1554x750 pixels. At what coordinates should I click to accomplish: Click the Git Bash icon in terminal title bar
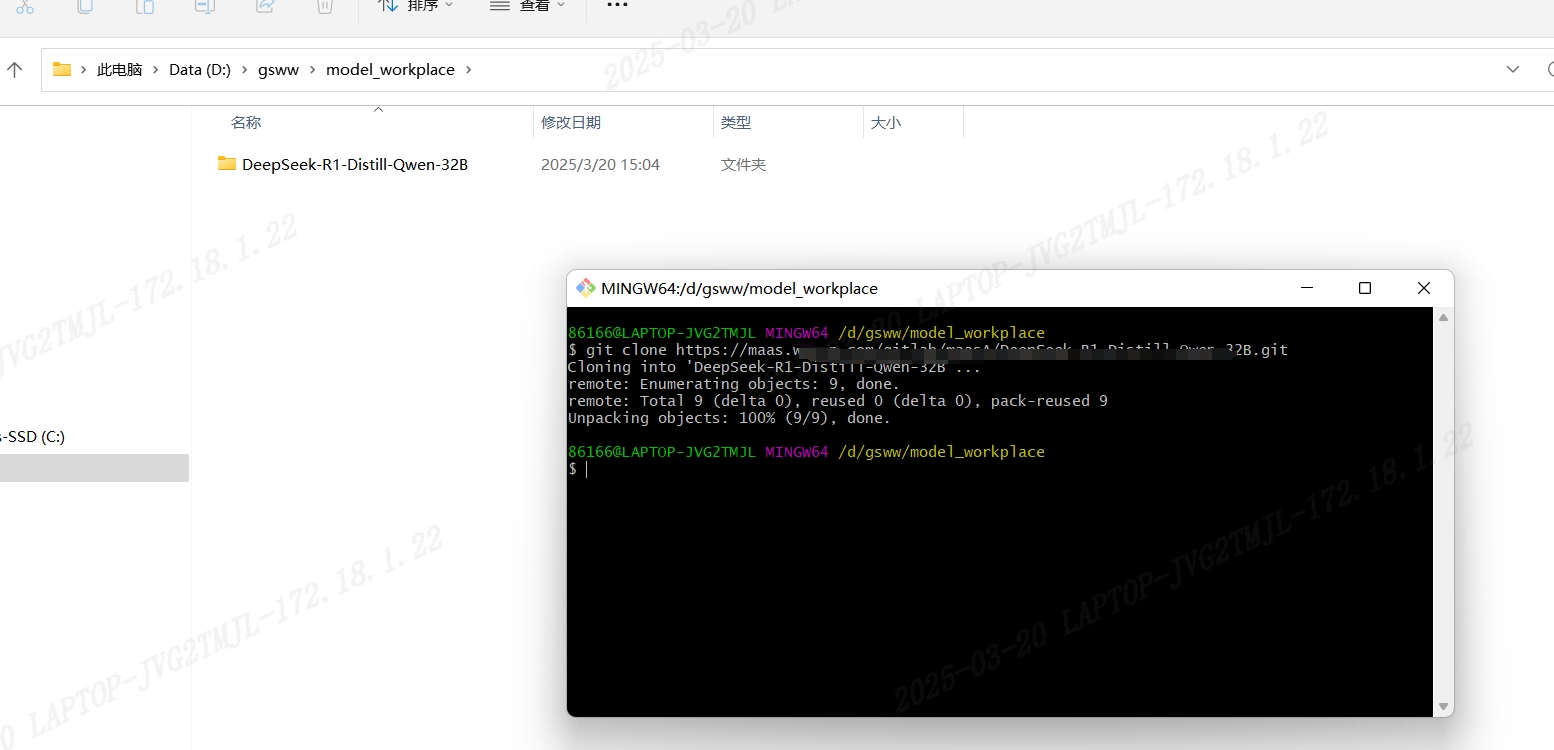586,288
